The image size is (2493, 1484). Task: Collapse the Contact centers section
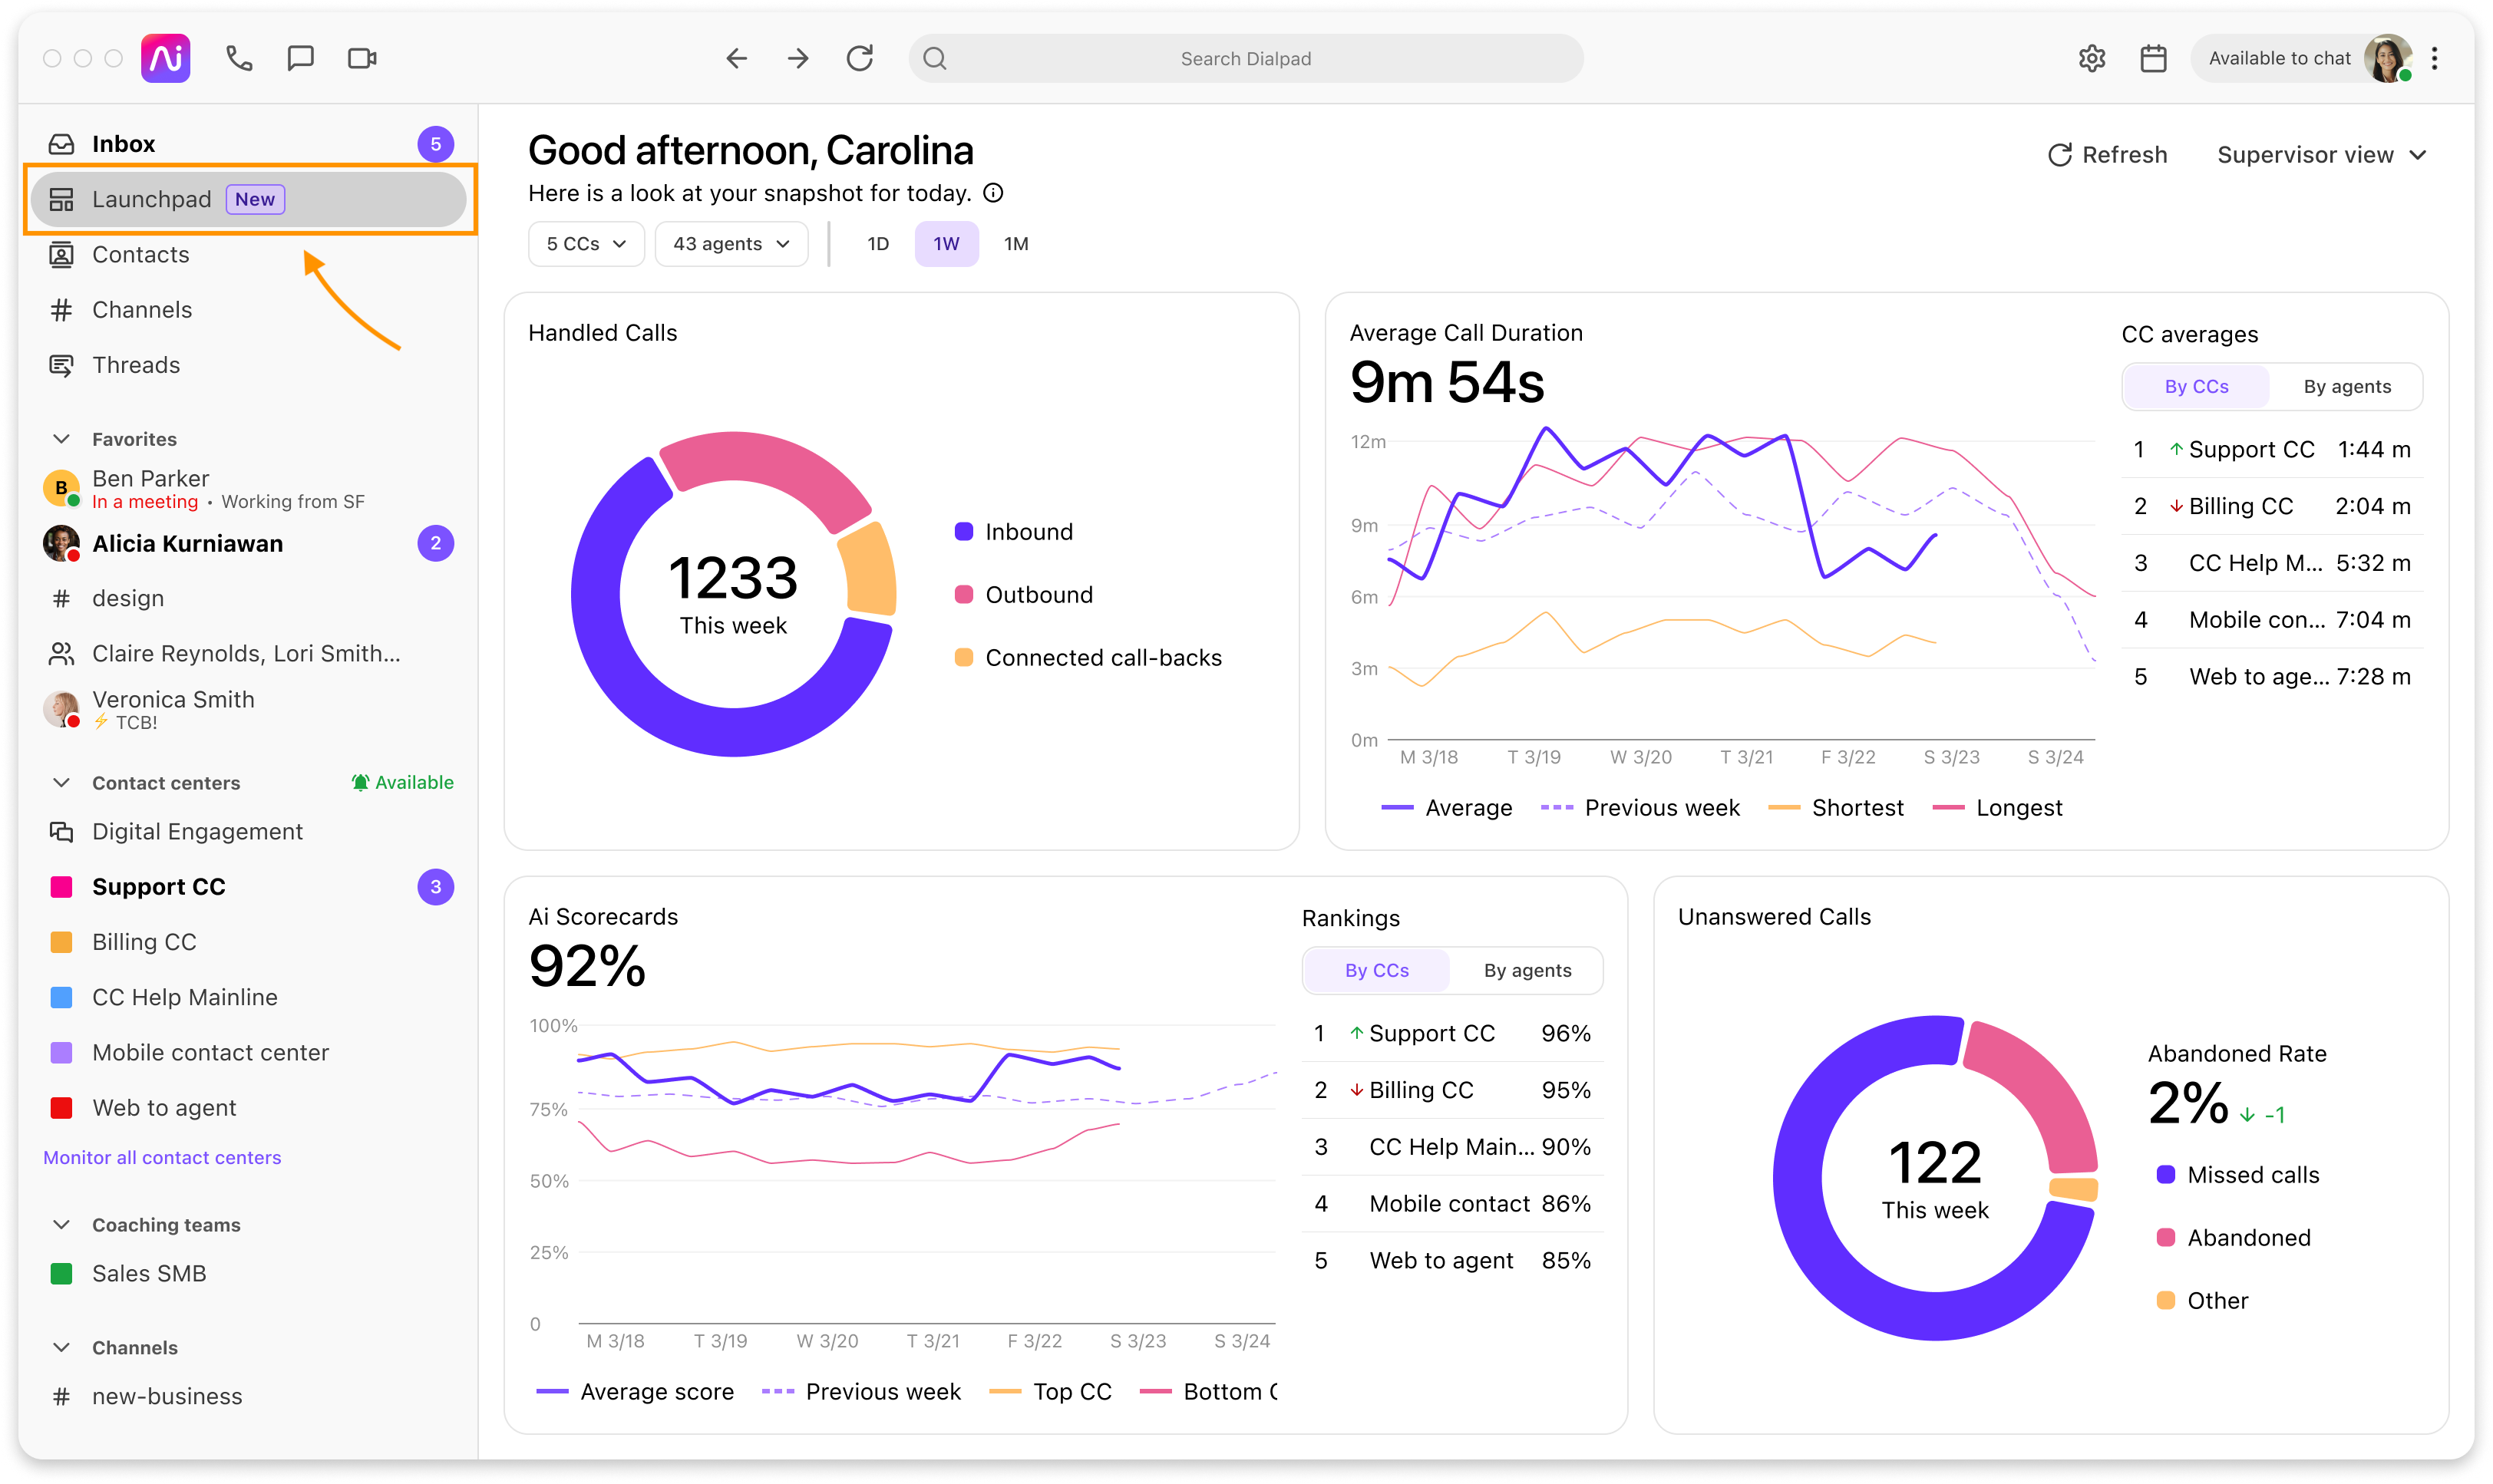(x=62, y=782)
